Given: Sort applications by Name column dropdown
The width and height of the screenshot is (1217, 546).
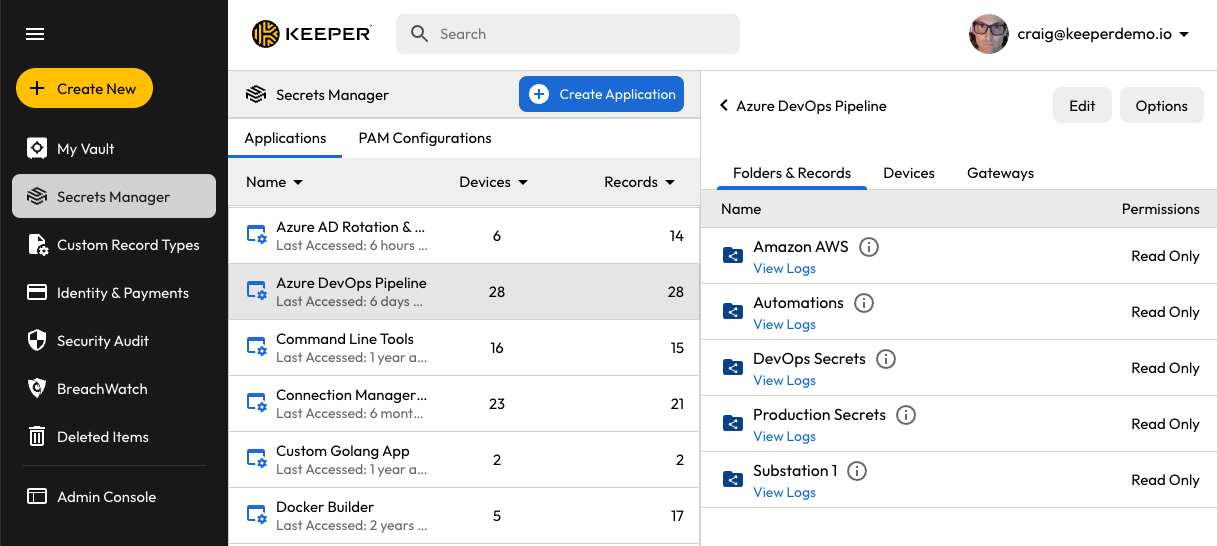Looking at the screenshot, I should tap(298, 183).
